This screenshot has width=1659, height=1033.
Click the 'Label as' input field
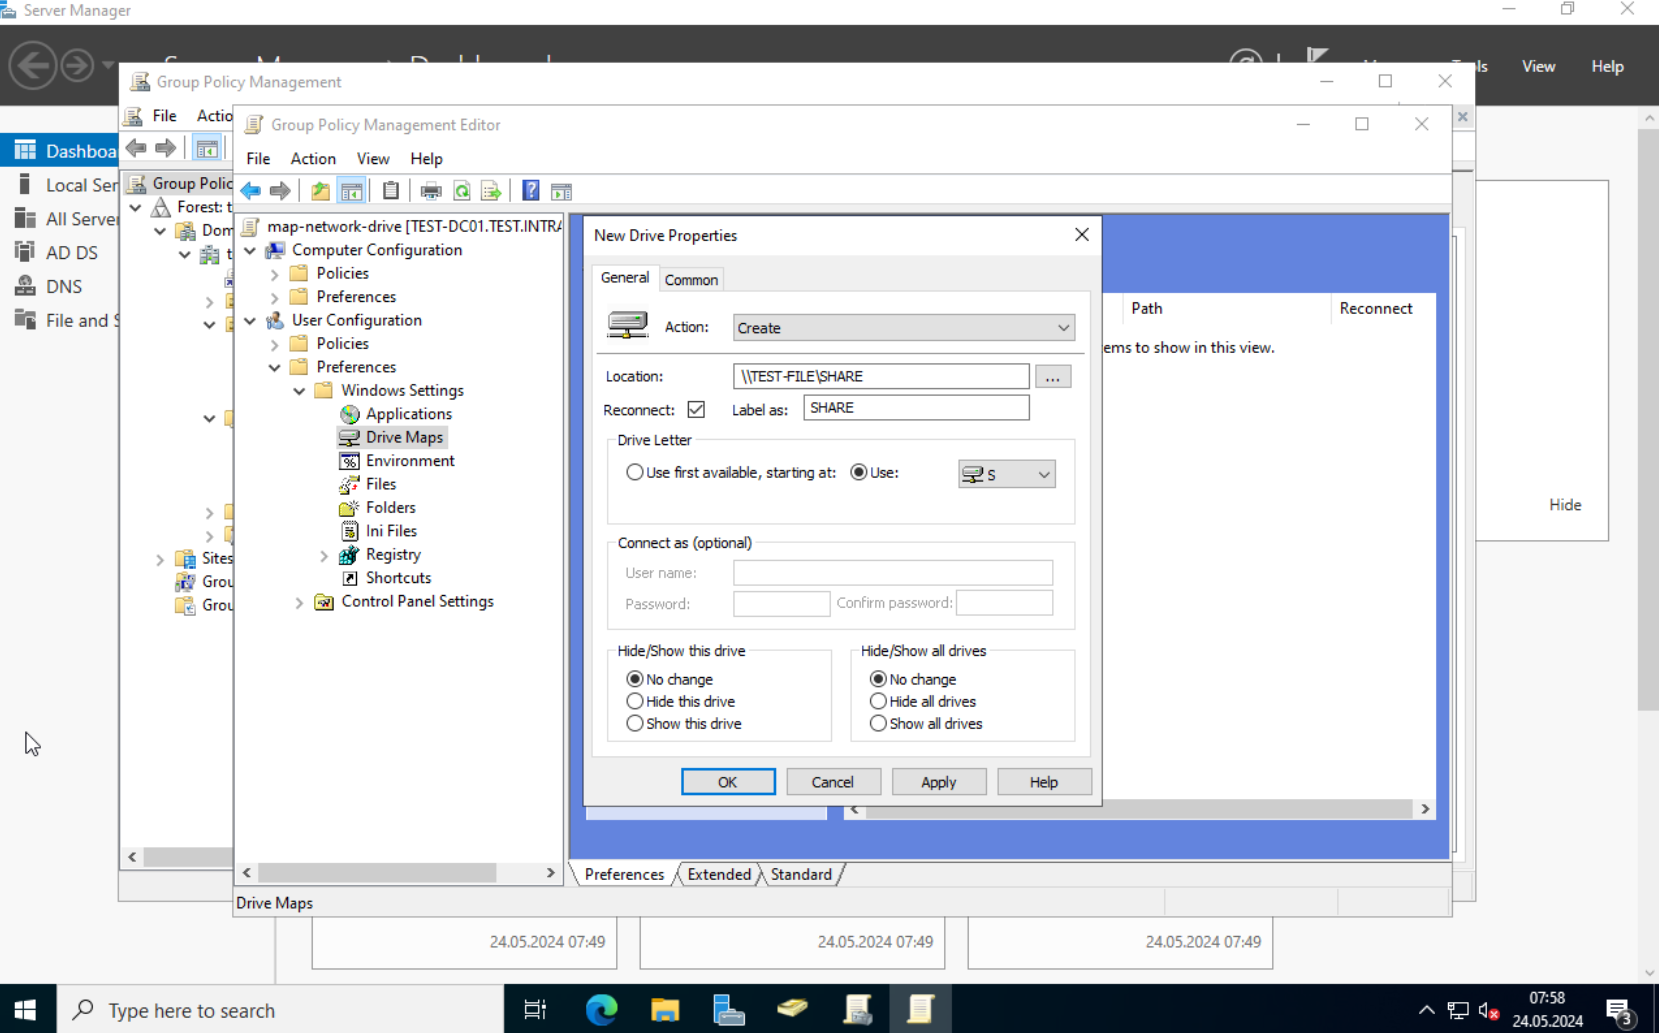[916, 408]
